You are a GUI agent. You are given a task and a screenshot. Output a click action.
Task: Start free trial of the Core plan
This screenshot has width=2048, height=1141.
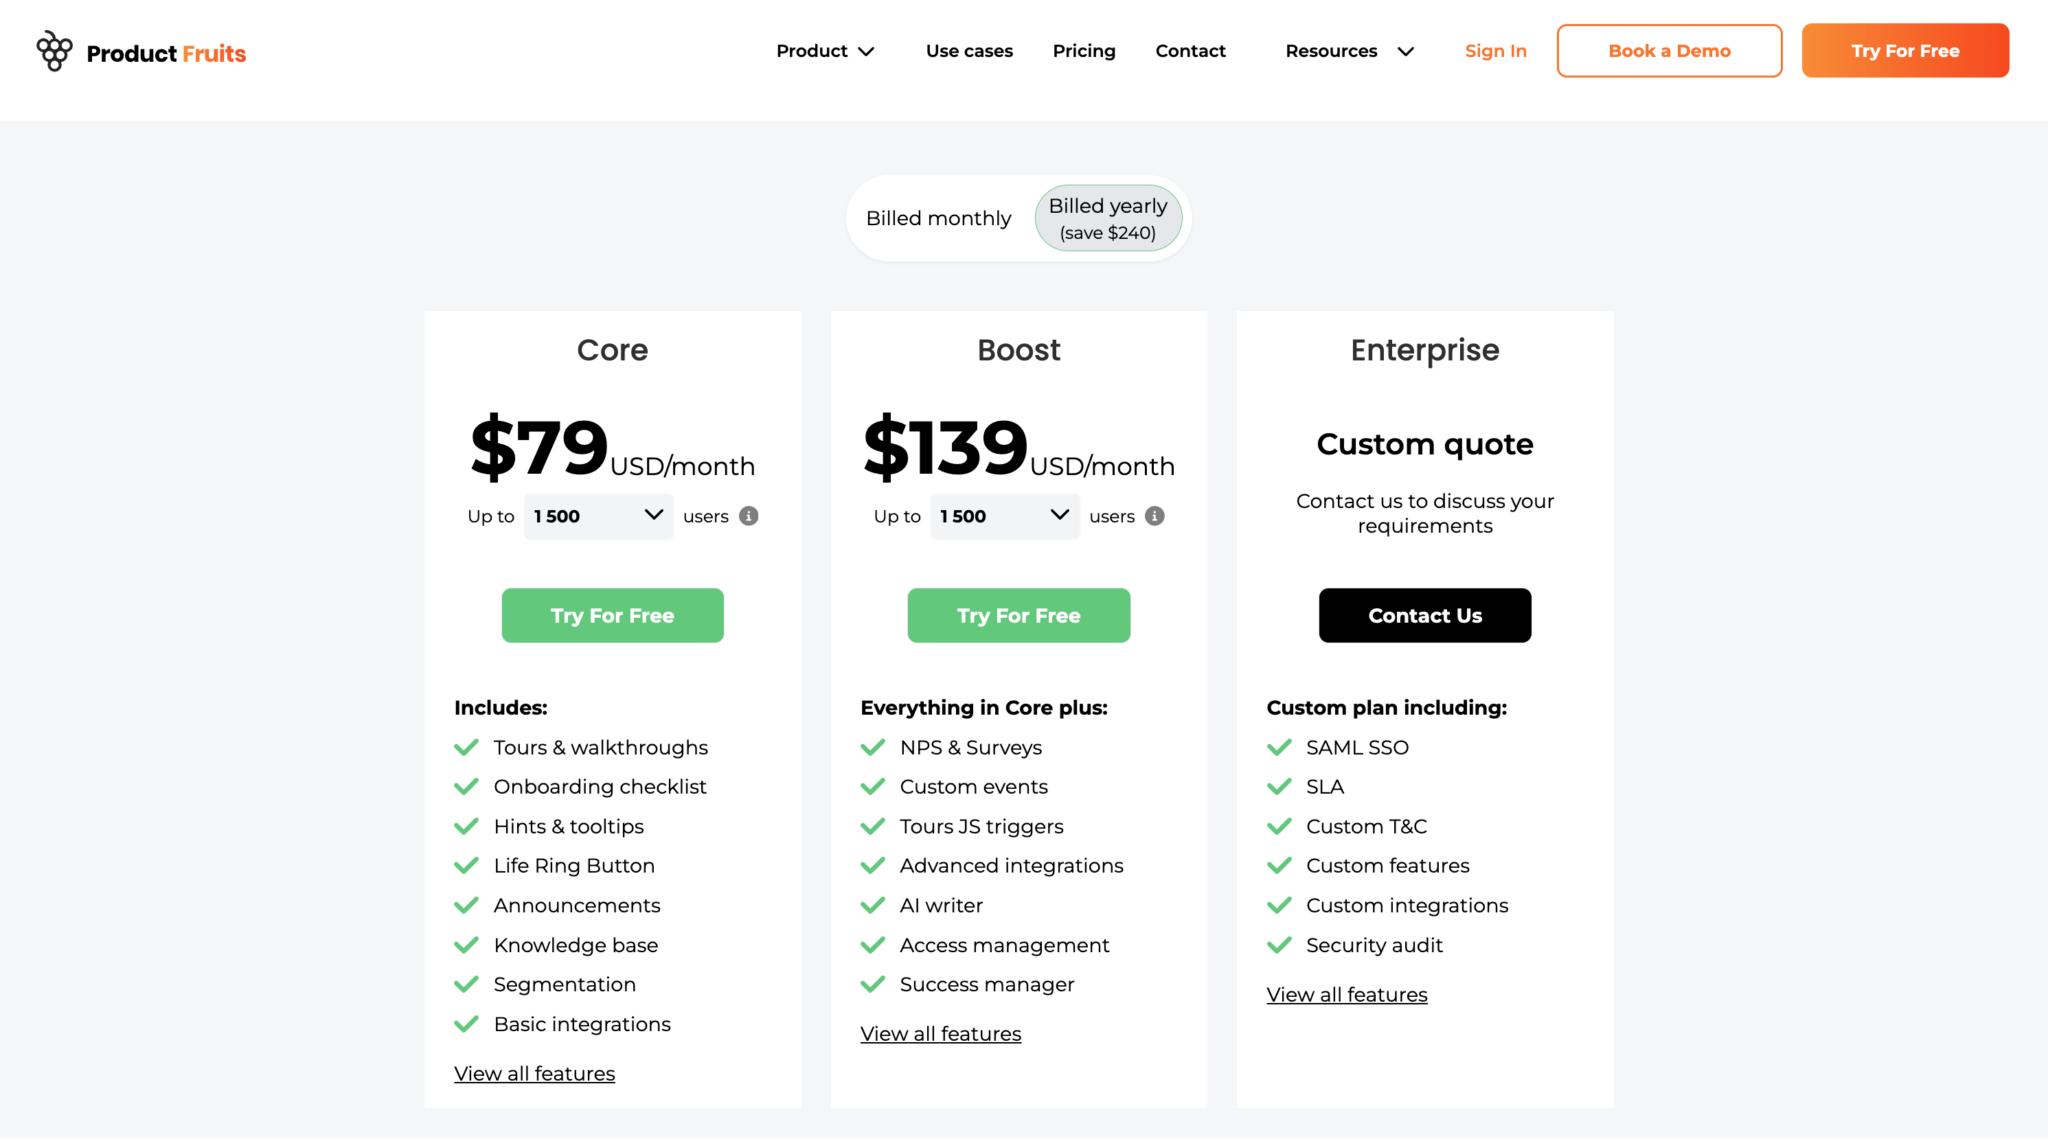point(612,615)
